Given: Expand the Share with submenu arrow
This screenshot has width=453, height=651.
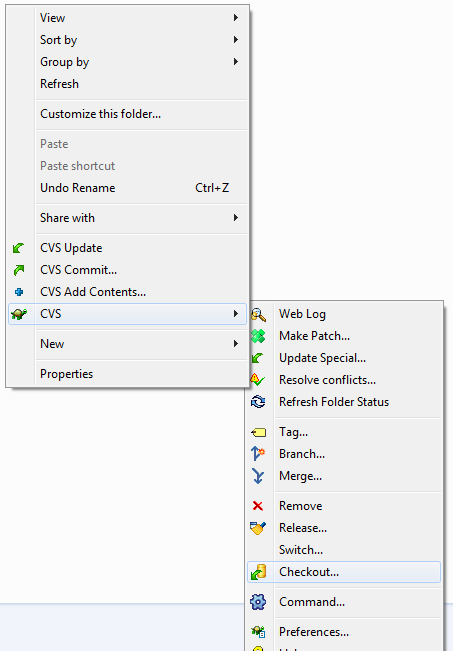Looking at the screenshot, I should 236,218.
